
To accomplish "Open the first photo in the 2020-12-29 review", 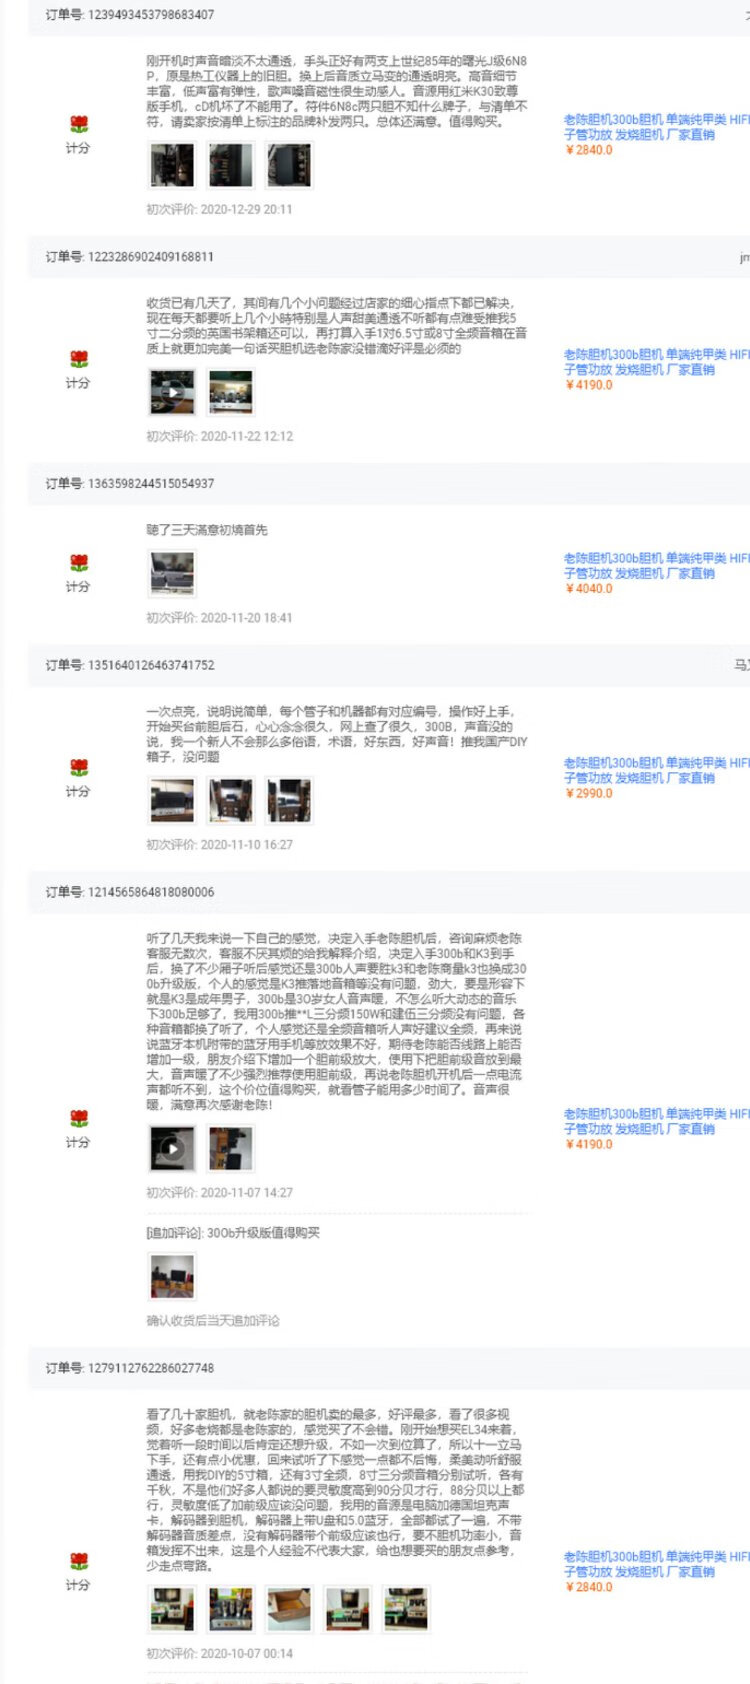I will (172, 165).
